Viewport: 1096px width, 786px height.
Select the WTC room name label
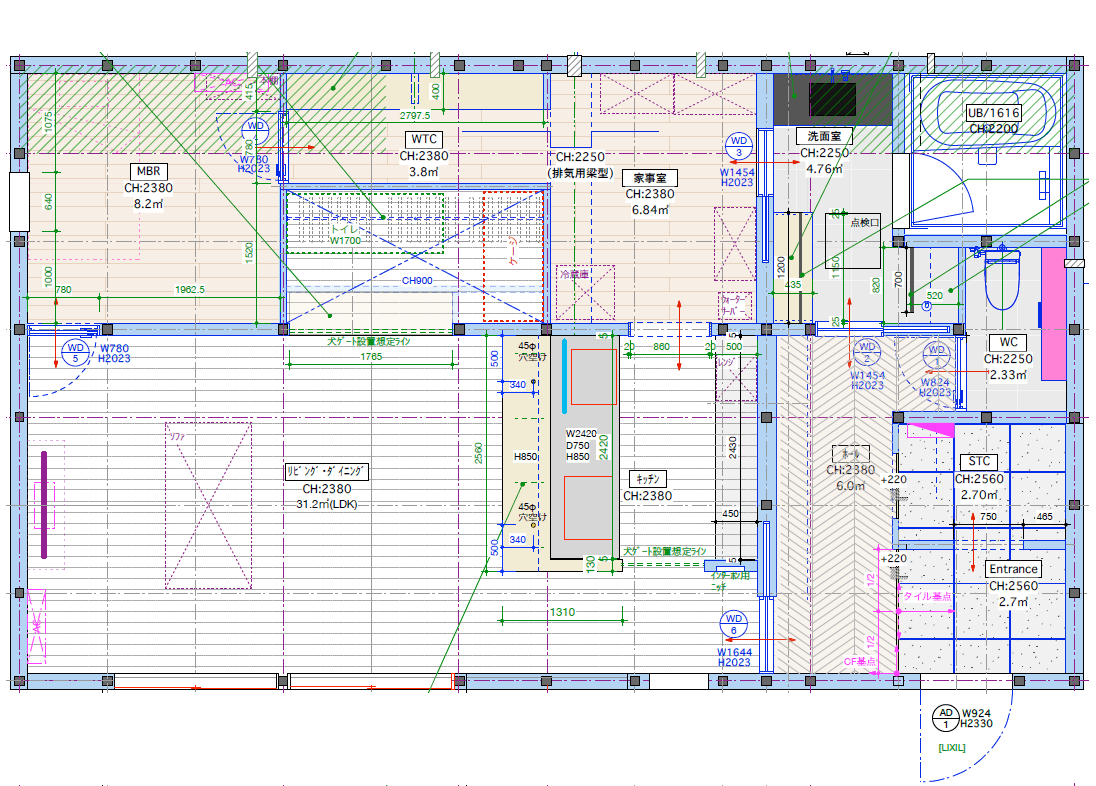[x=424, y=139]
